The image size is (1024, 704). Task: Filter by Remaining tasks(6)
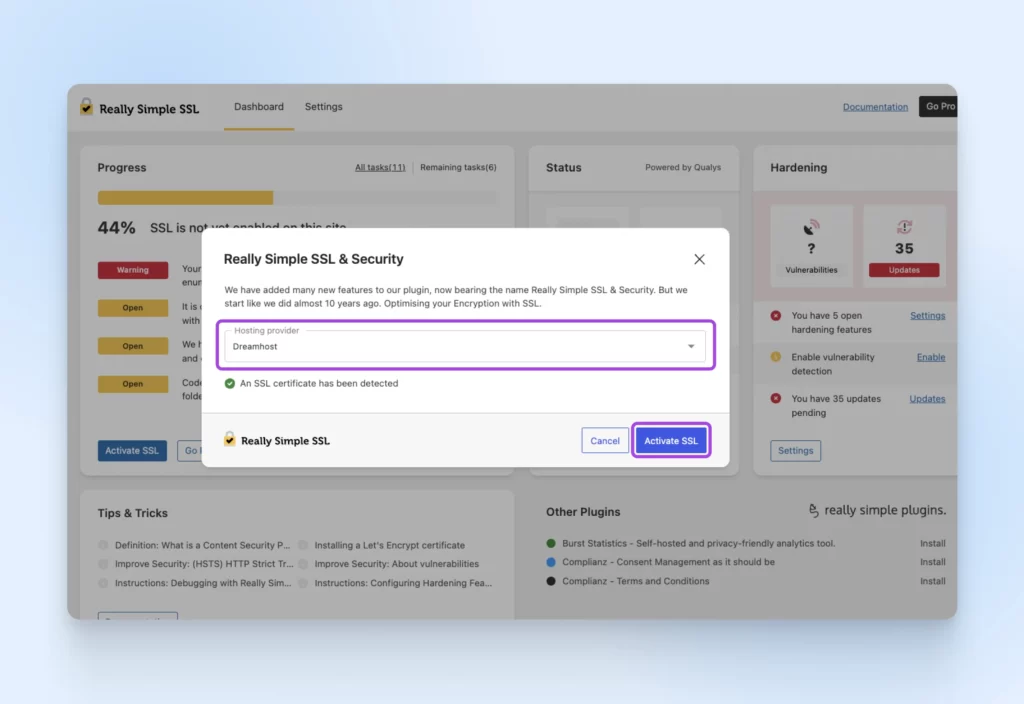pyautogui.click(x=458, y=167)
